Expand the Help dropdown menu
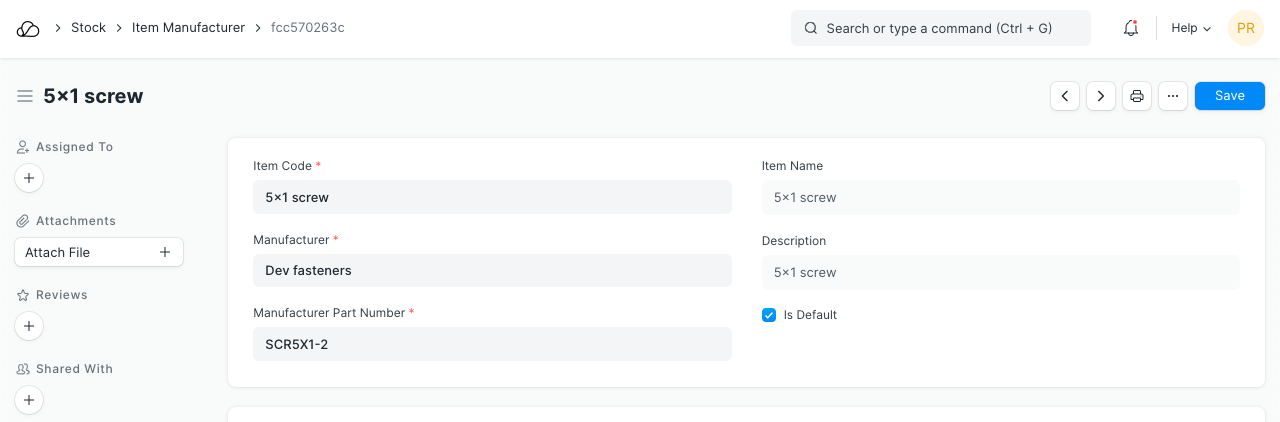The width and height of the screenshot is (1280, 422). click(x=1191, y=29)
